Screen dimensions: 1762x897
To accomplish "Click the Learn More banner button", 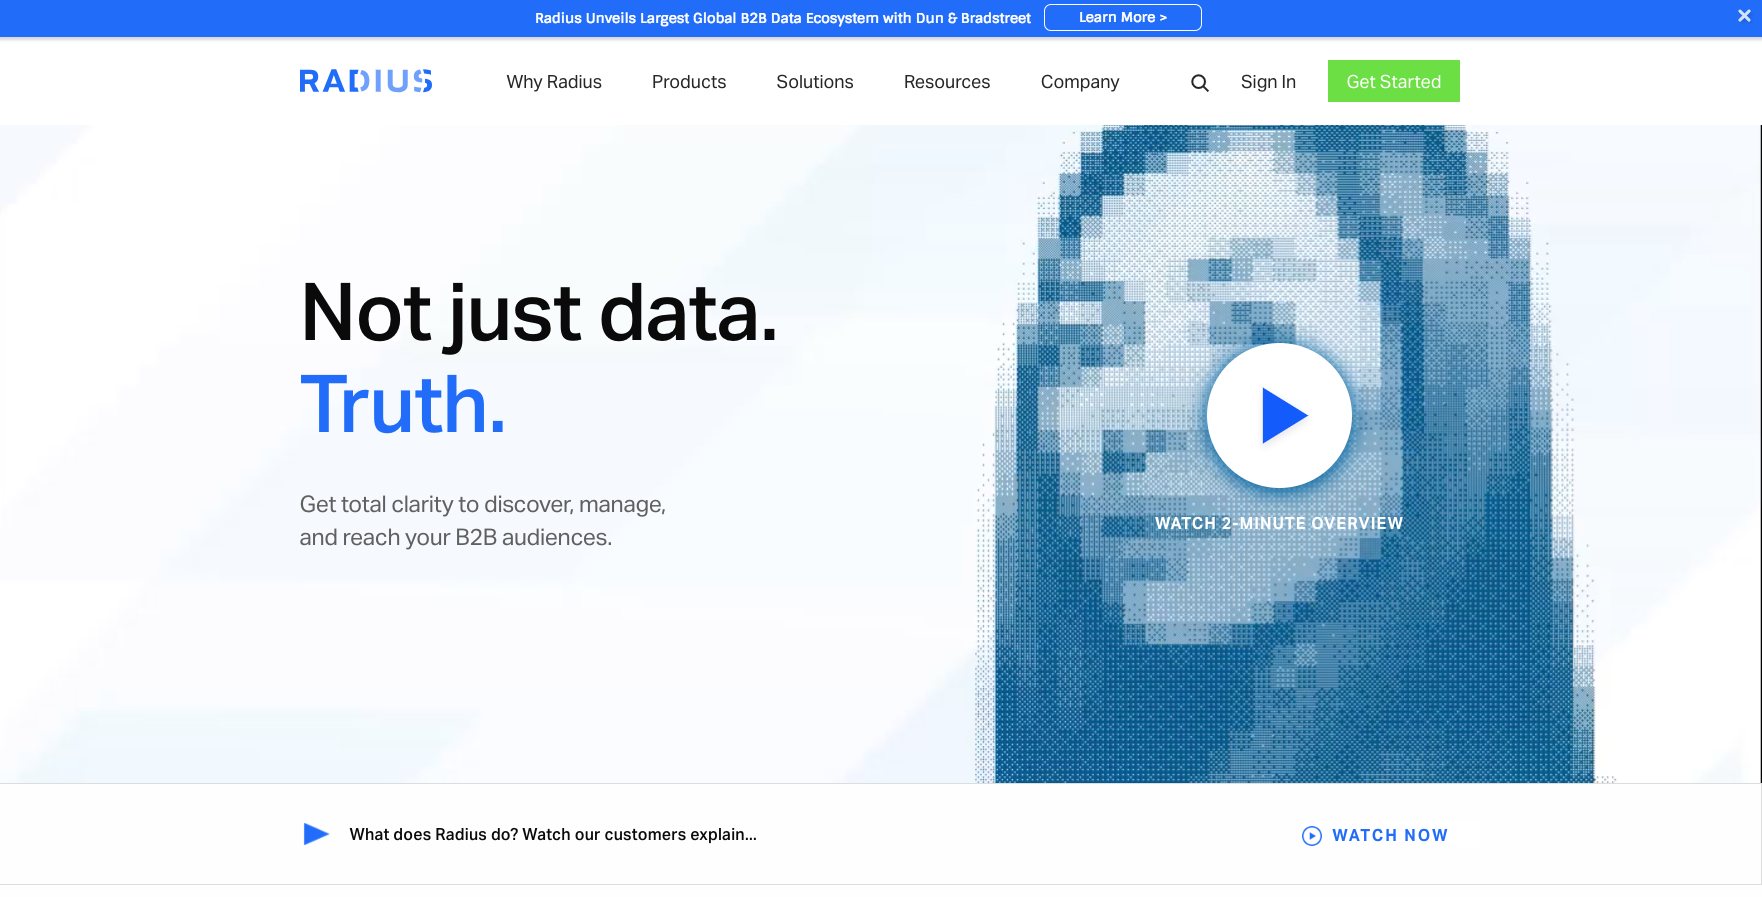I will [x=1123, y=17].
